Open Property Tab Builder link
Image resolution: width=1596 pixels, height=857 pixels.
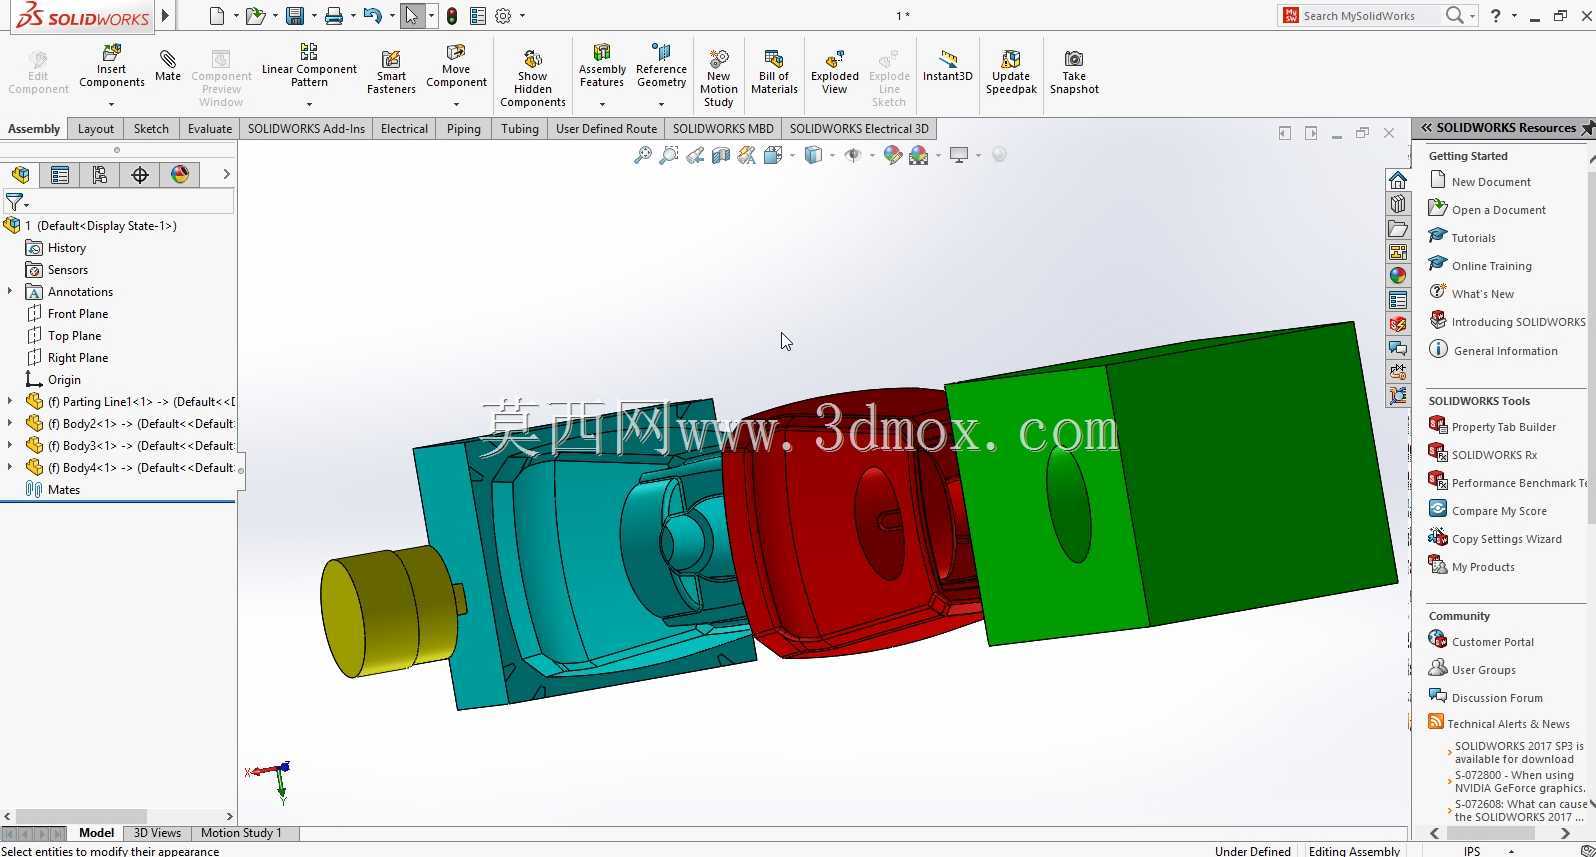coord(1503,427)
